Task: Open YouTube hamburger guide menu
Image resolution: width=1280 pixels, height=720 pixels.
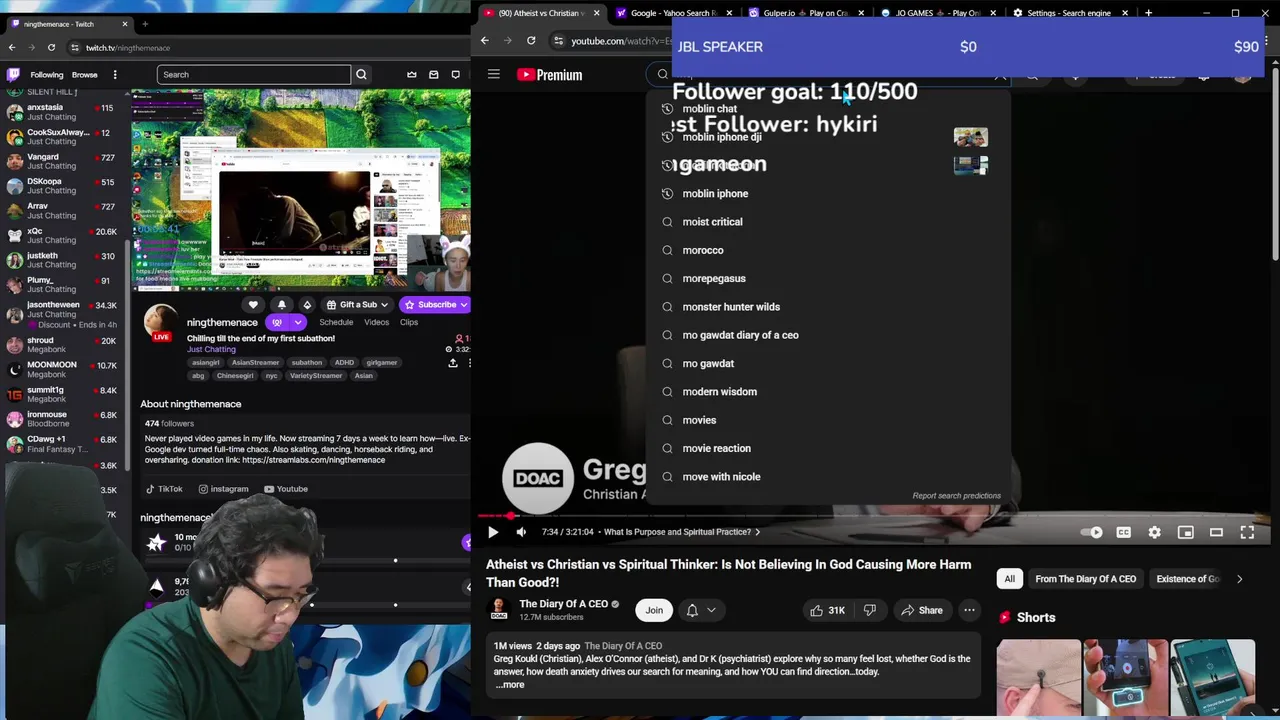Action: pos(493,74)
